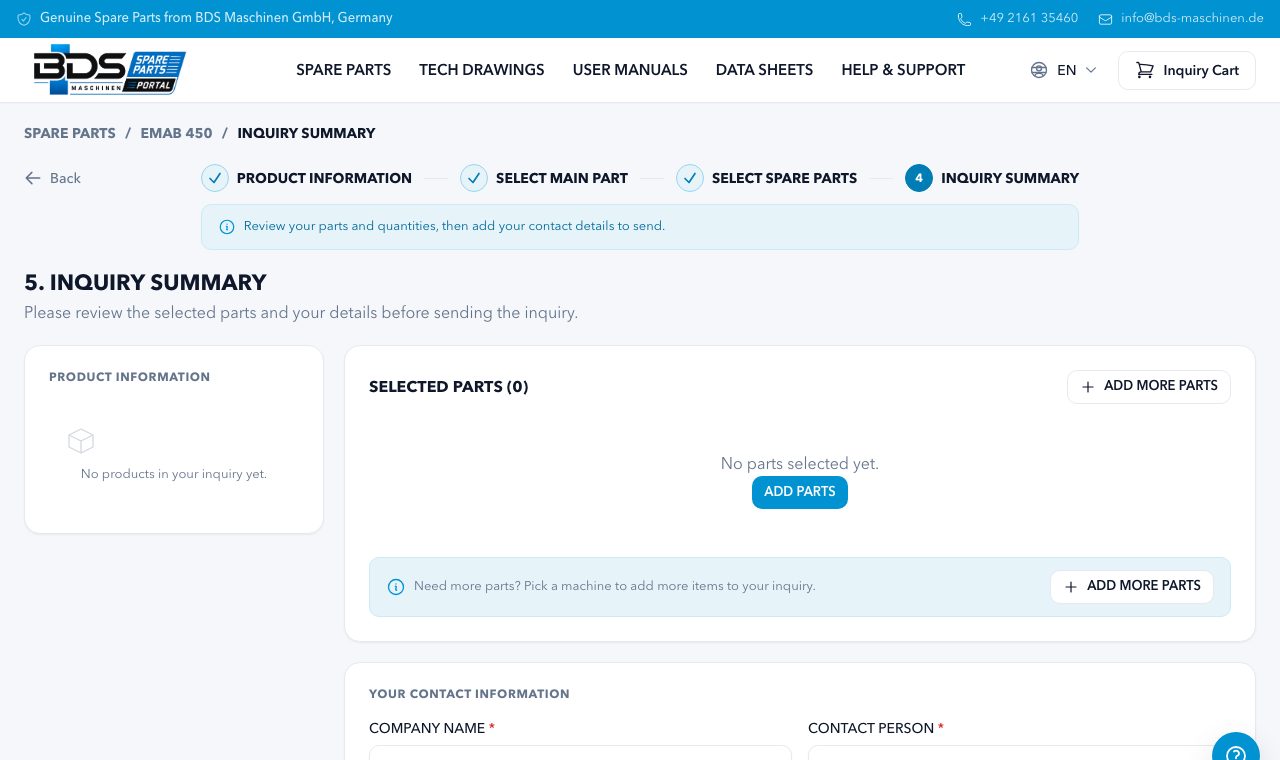
Task: Click Add More Parts beside Selected Parts heading
Action: pos(1149,387)
